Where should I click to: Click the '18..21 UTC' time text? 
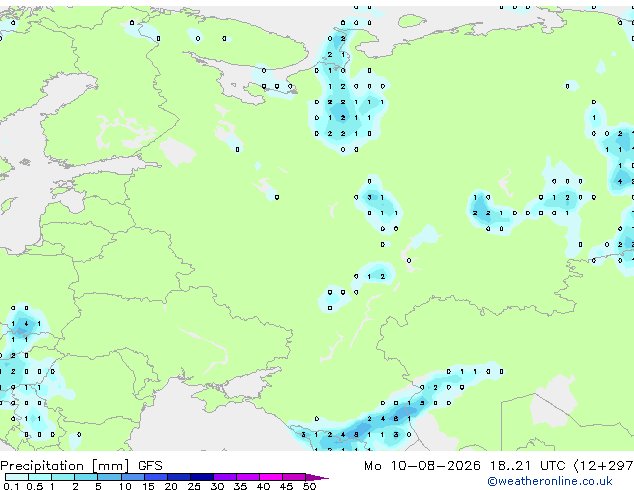tap(527, 466)
